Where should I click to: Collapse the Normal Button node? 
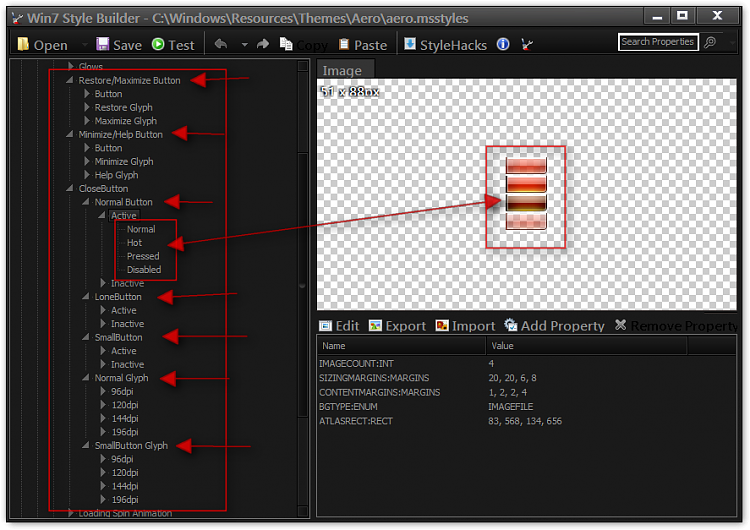pyautogui.click(x=86, y=201)
